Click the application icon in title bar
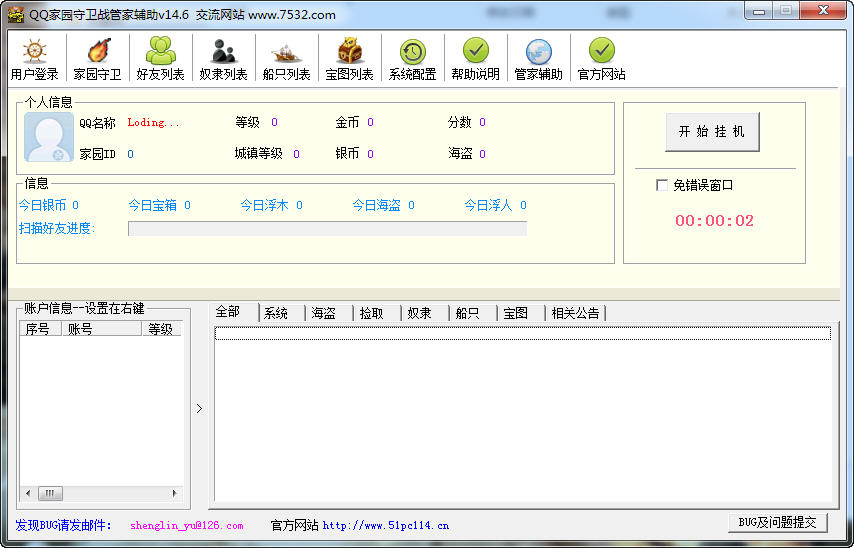 click(16, 15)
